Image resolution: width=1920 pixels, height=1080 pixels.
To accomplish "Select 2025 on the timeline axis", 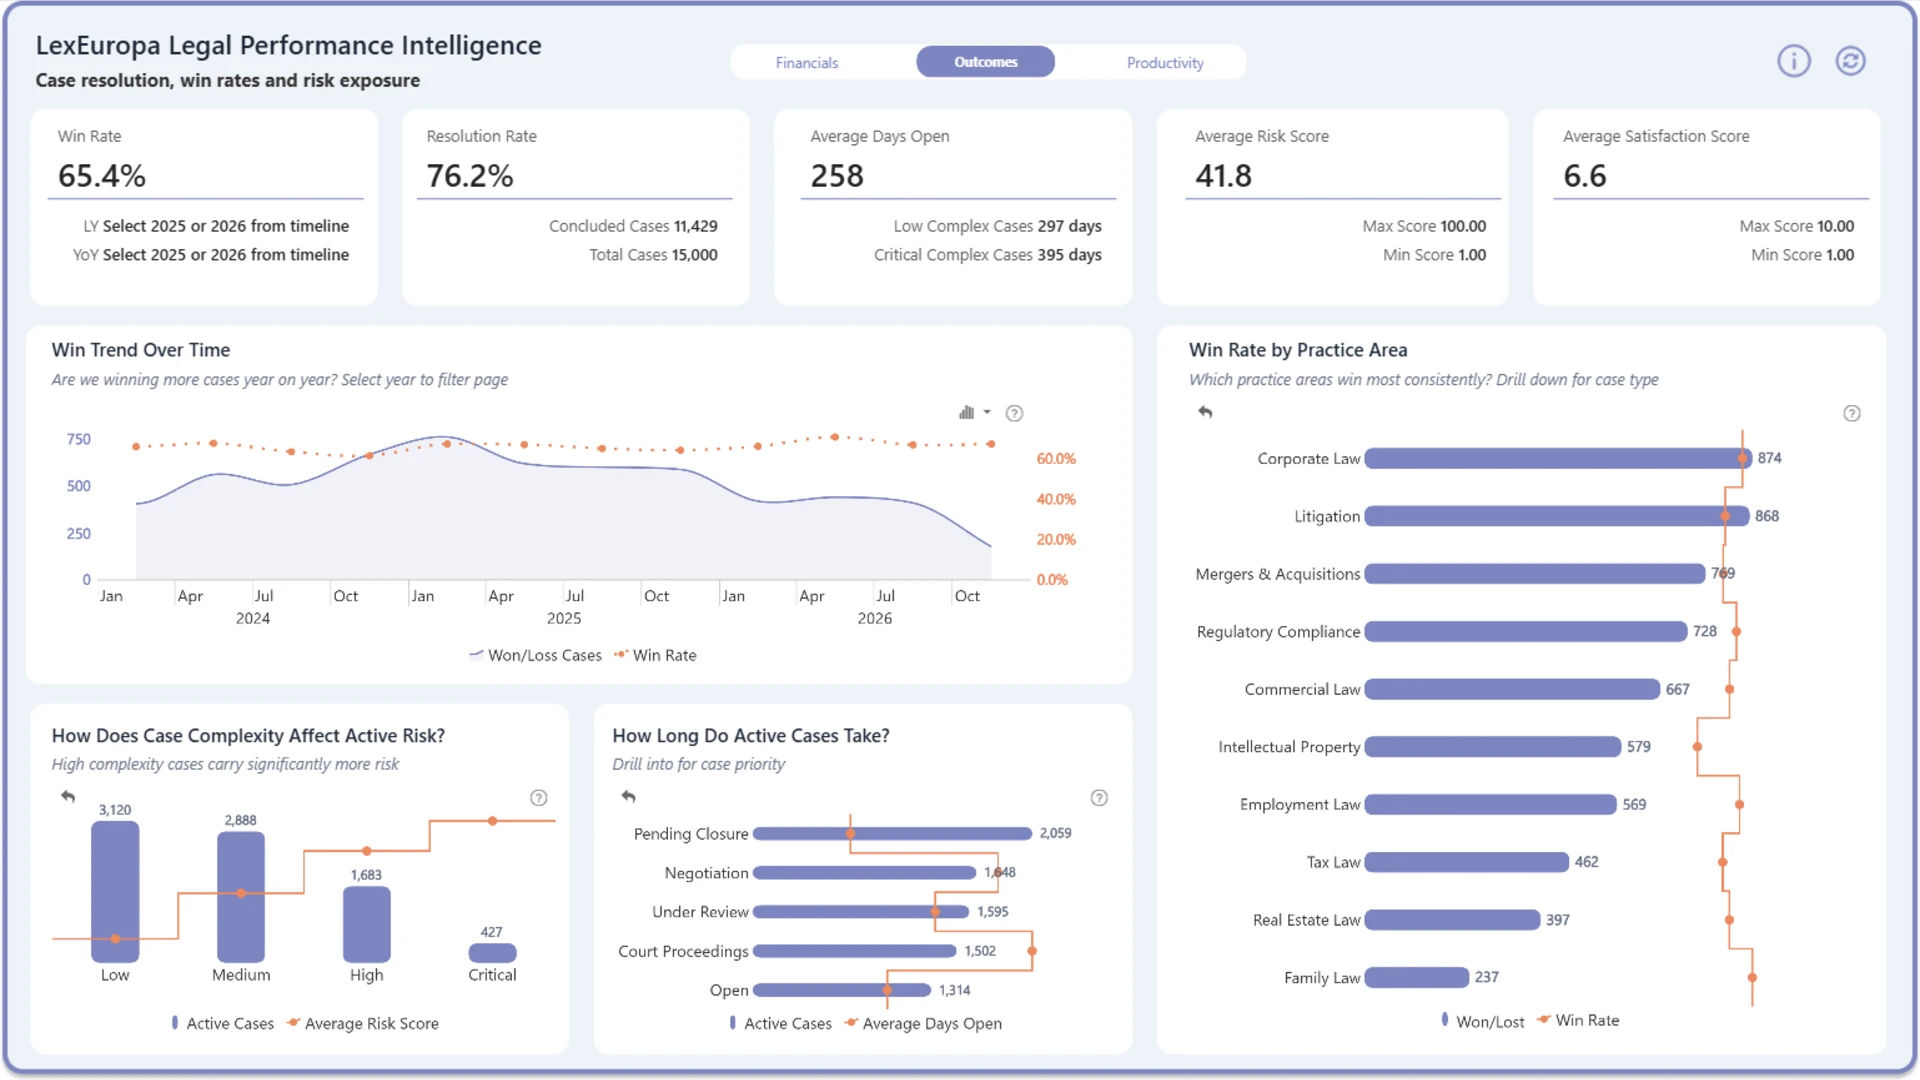I will click(x=563, y=618).
